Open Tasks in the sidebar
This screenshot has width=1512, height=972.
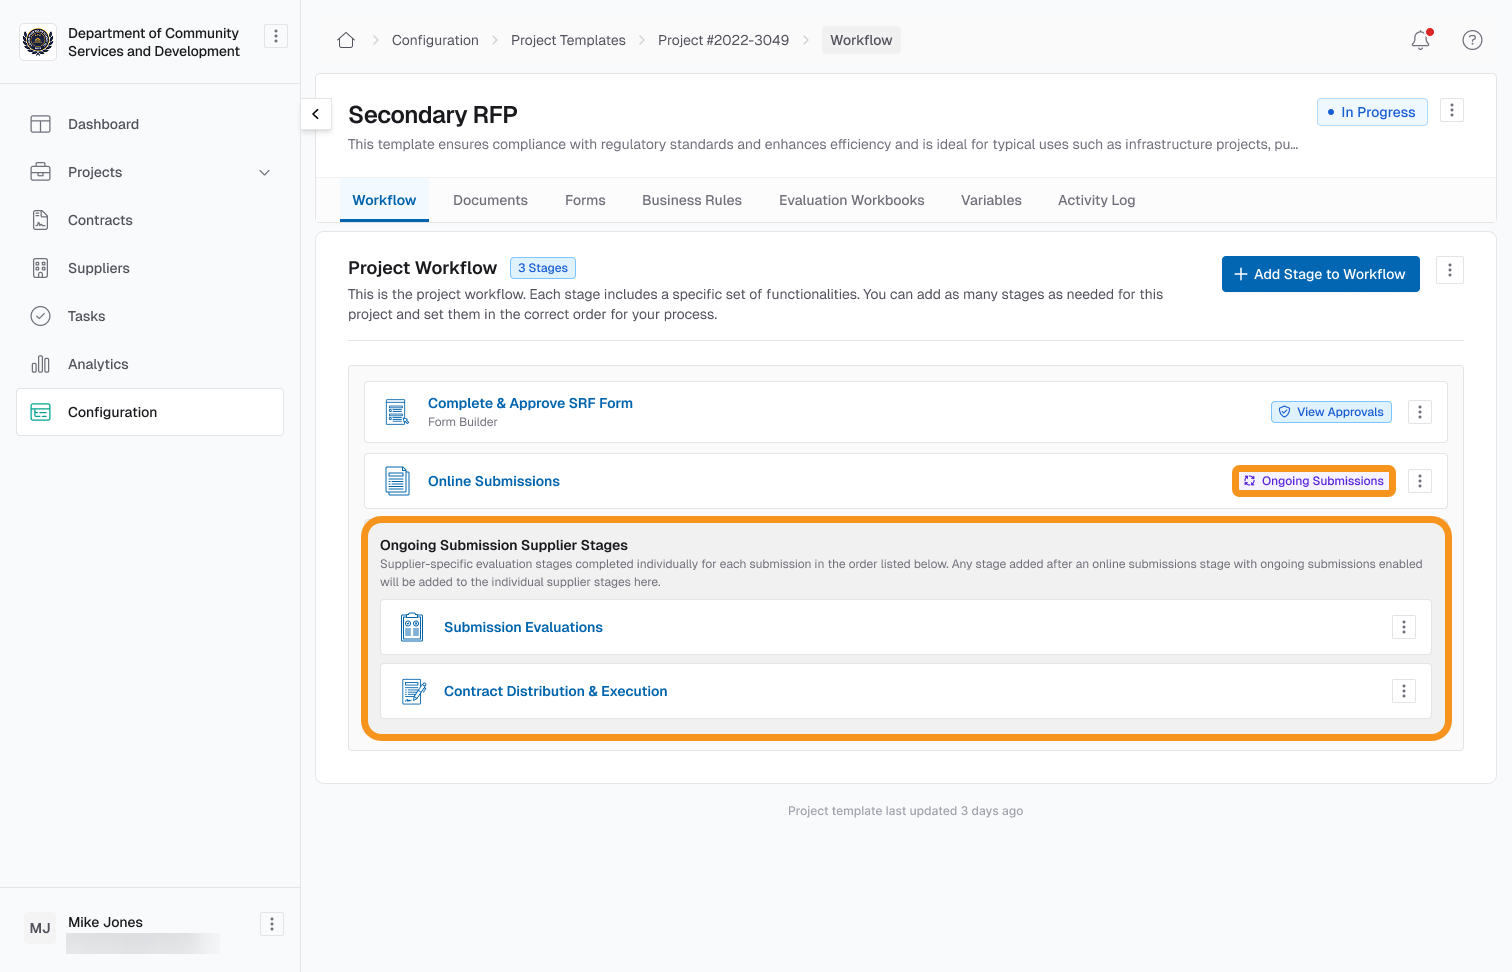pos(86,316)
